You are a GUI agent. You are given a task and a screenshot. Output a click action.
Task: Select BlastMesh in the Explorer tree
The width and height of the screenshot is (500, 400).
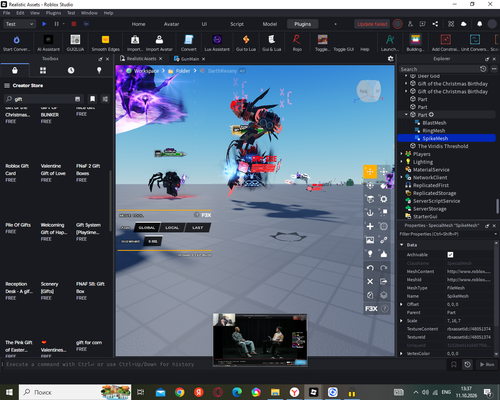click(x=434, y=123)
